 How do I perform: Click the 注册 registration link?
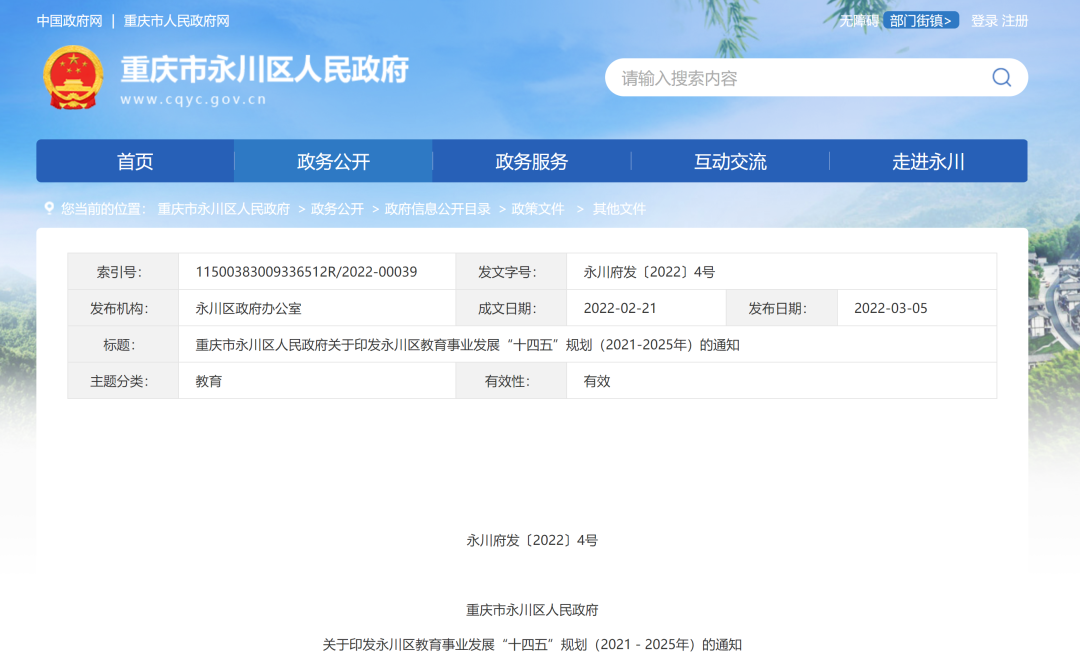point(1018,20)
